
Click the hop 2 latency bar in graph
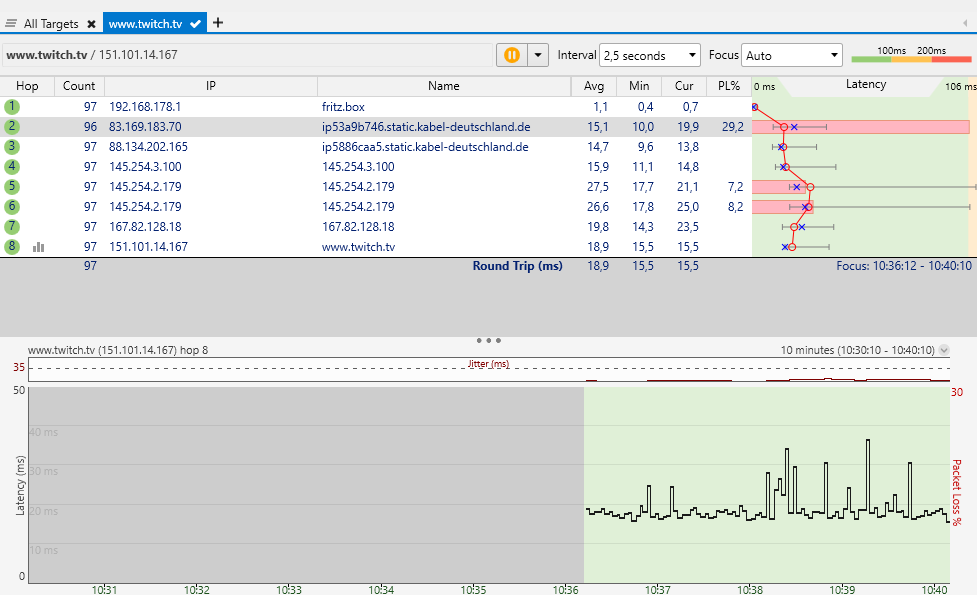pos(860,126)
